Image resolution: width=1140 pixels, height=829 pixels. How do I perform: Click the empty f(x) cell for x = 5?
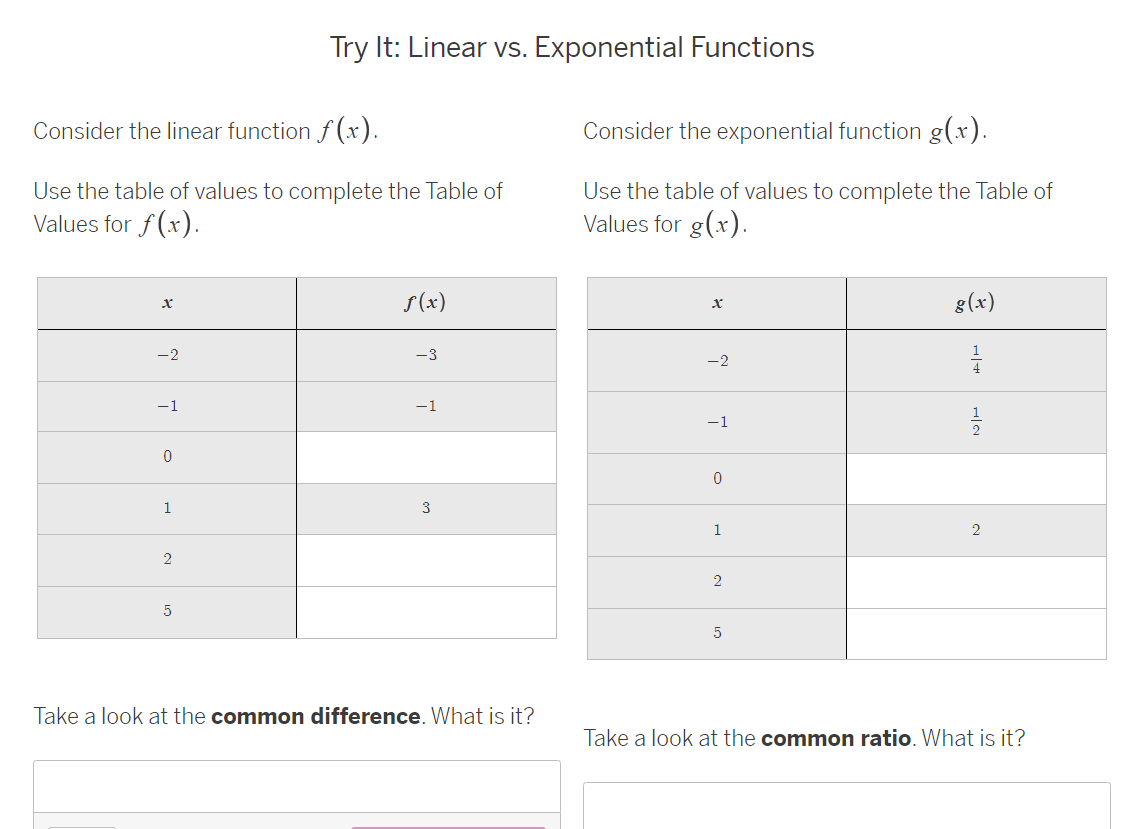coord(426,611)
